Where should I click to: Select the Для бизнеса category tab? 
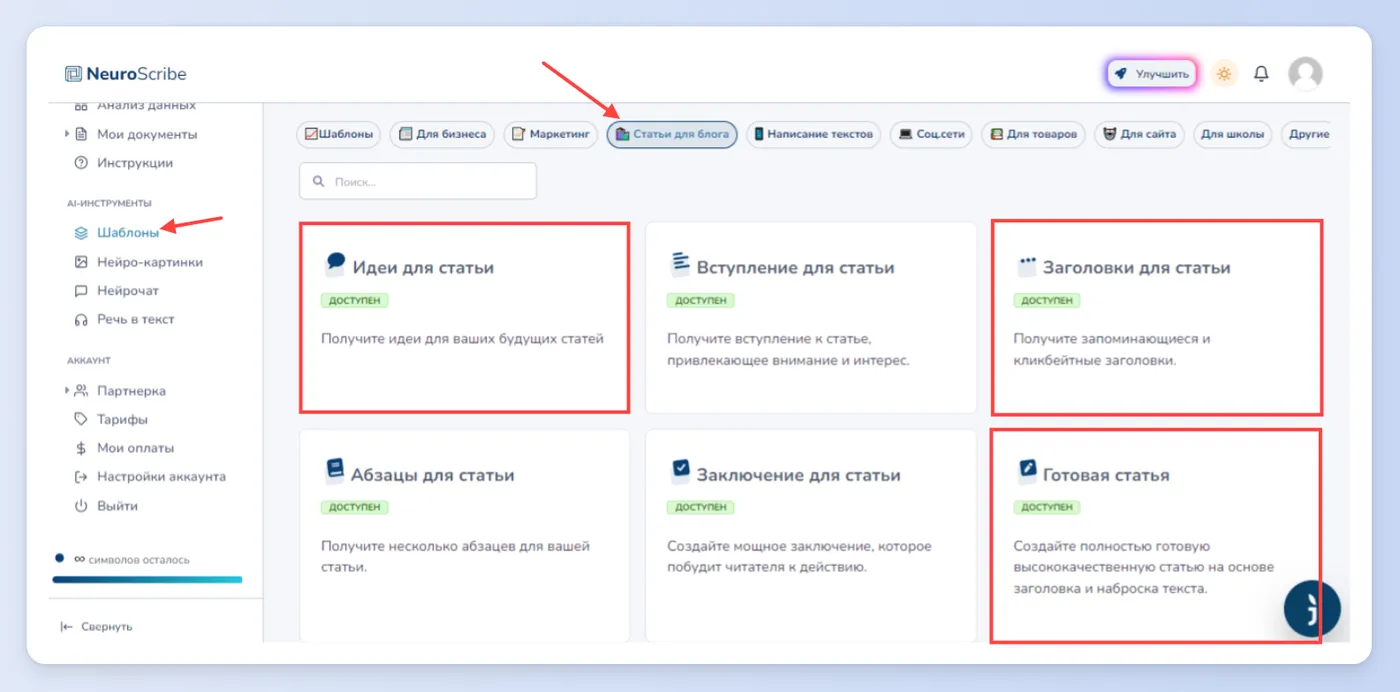(442, 134)
